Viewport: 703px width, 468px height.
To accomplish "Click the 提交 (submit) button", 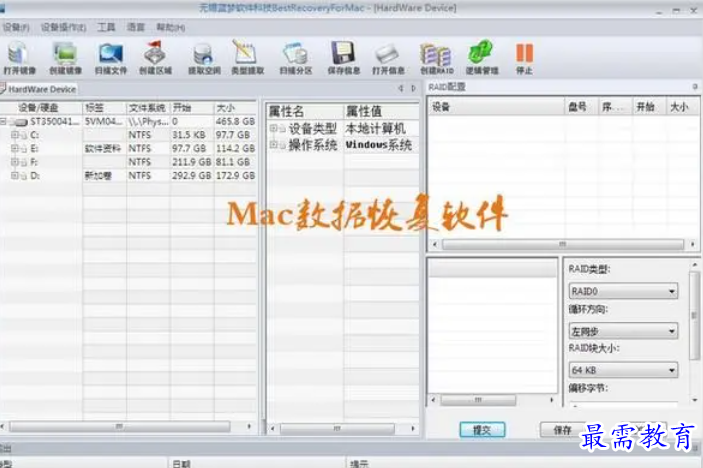I will (482, 430).
